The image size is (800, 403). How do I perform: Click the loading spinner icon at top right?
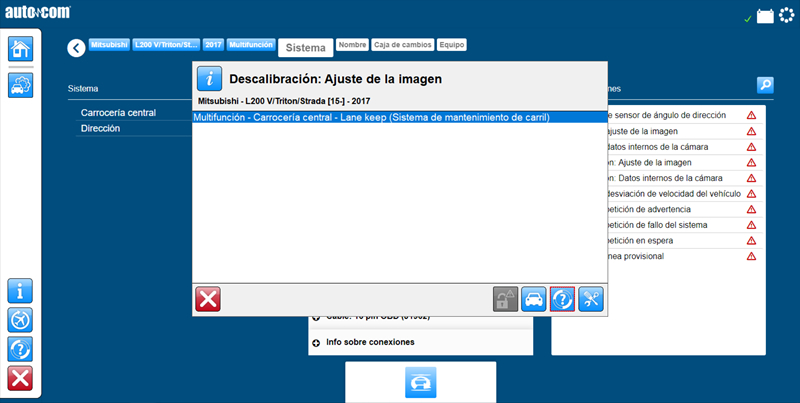pos(787,16)
